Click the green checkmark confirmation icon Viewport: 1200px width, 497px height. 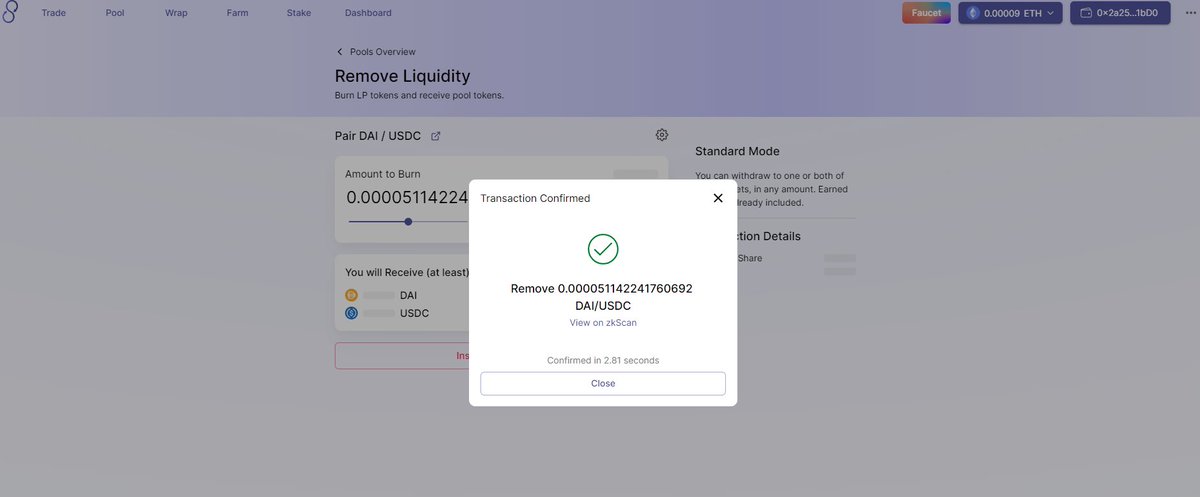point(603,249)
